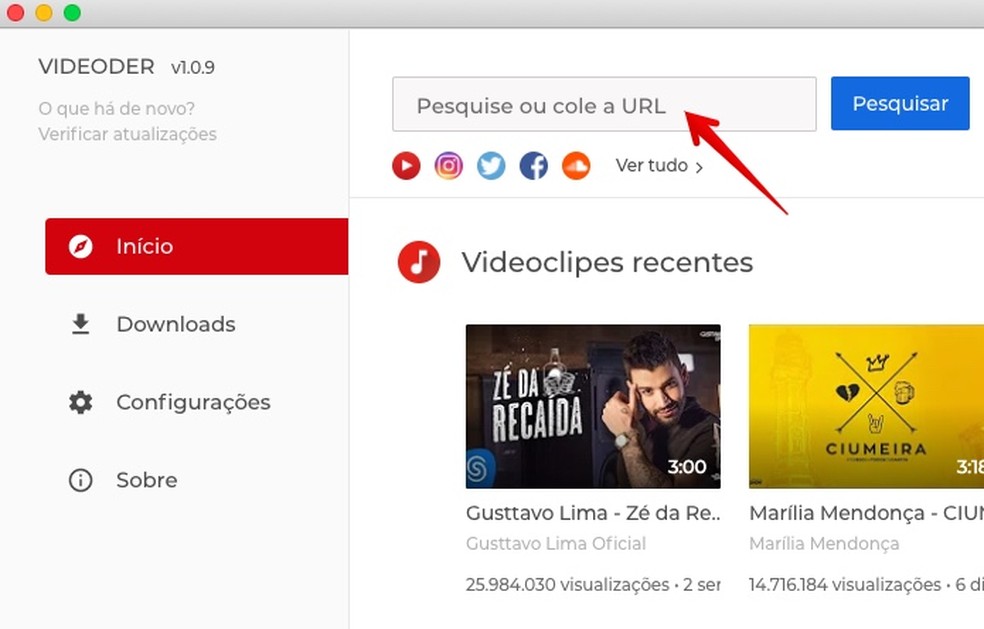Open the Marília Mendonça Ciumeira thumbnail
Viewport: 984px width, 629px height.
(866, 406)
